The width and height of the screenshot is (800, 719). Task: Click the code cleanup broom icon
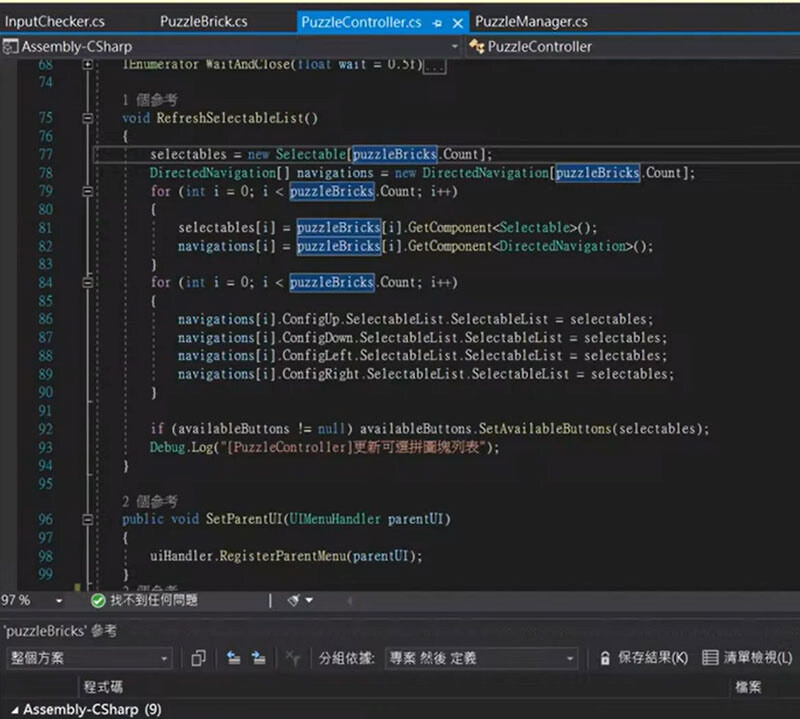point(293,601)
